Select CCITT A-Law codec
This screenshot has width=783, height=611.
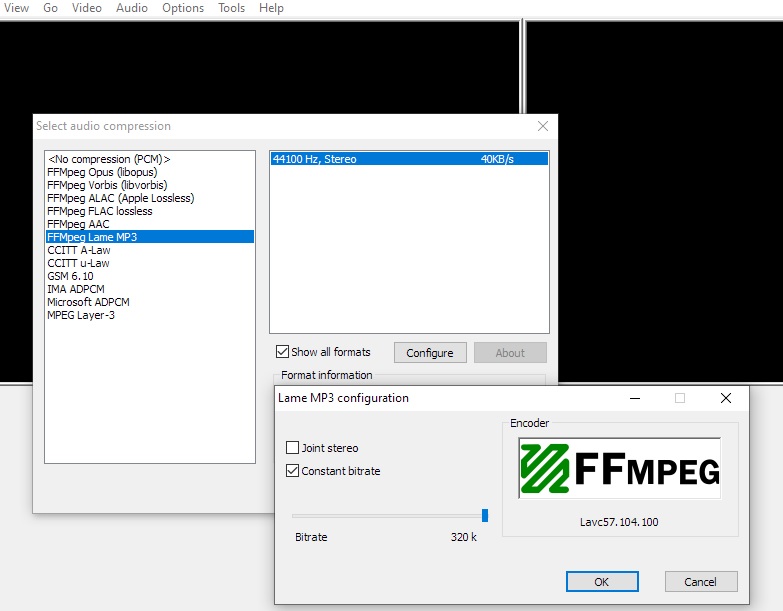pos(150,250)
